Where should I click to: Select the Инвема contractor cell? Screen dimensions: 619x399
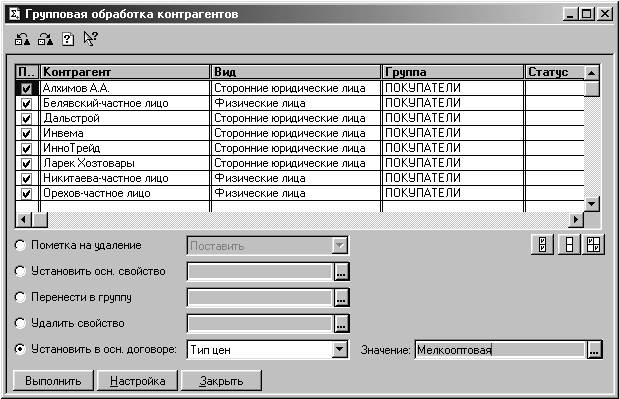(125, 133)
